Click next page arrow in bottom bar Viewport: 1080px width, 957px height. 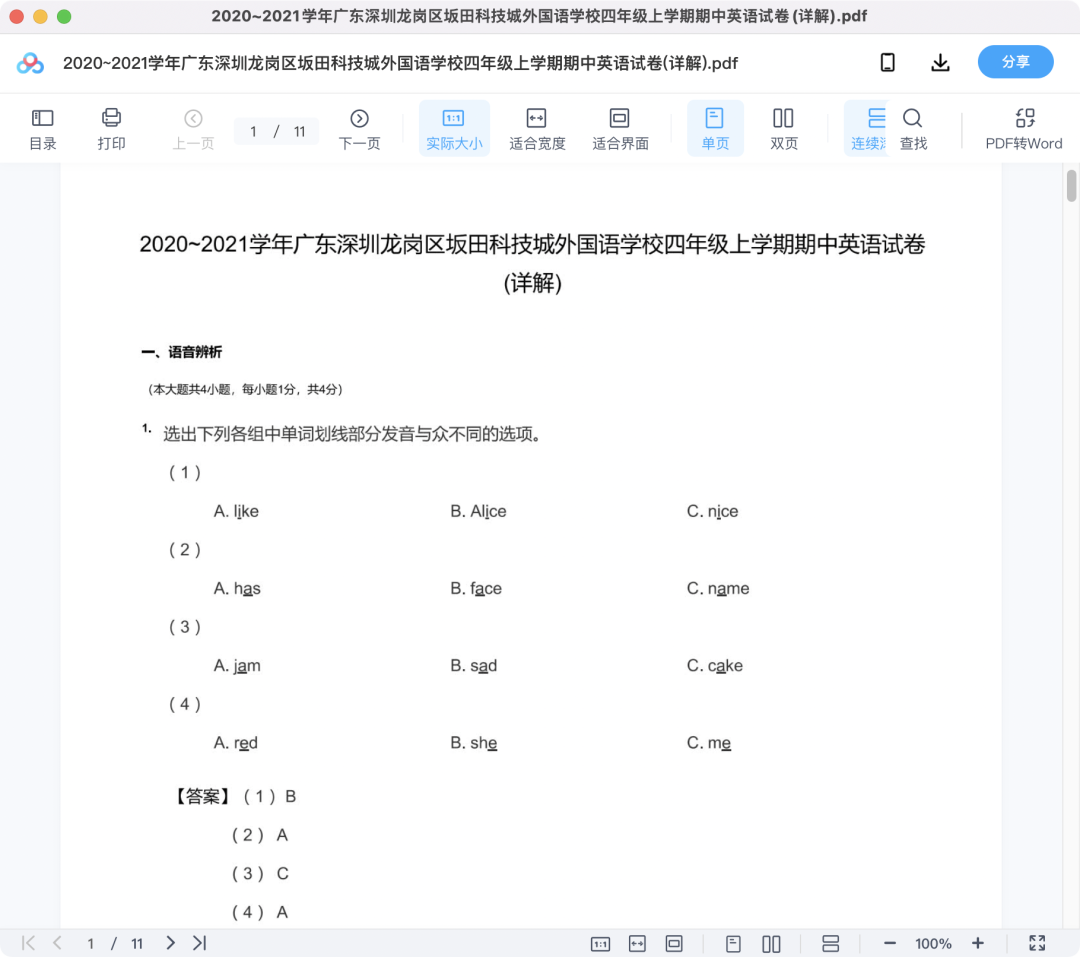(x=170, y=943)
